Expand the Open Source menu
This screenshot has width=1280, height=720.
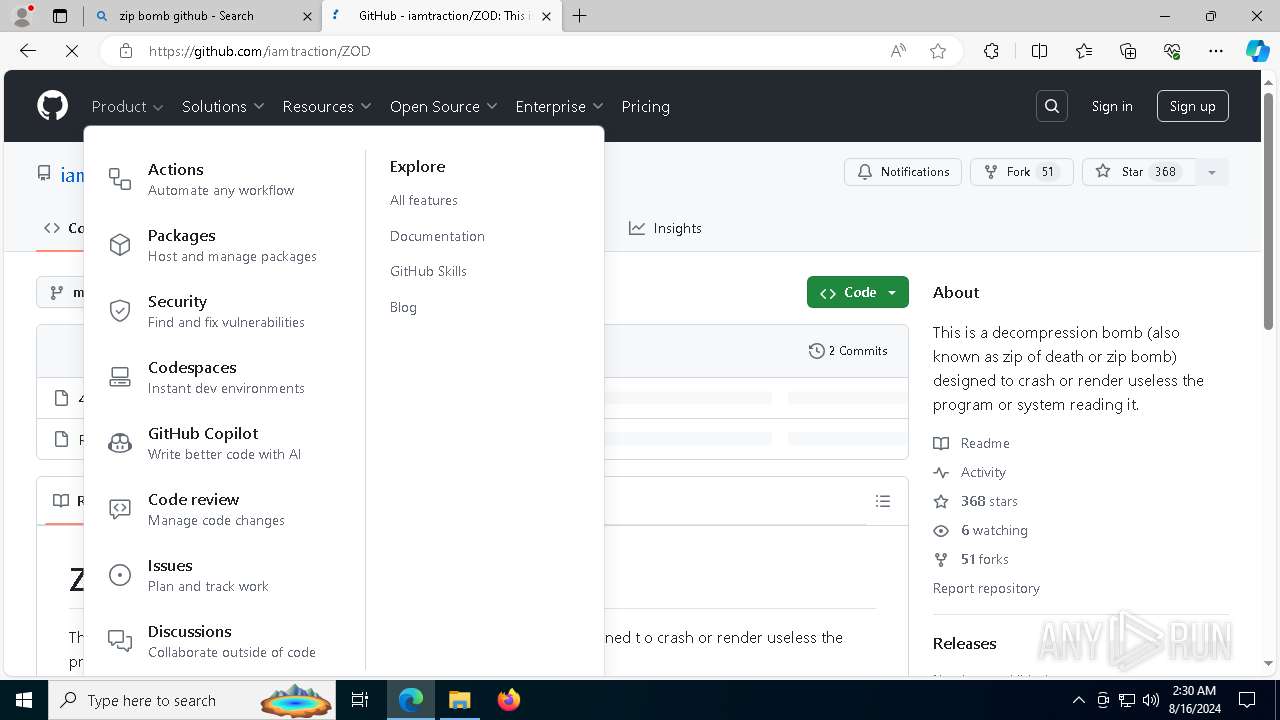point(444,106)
